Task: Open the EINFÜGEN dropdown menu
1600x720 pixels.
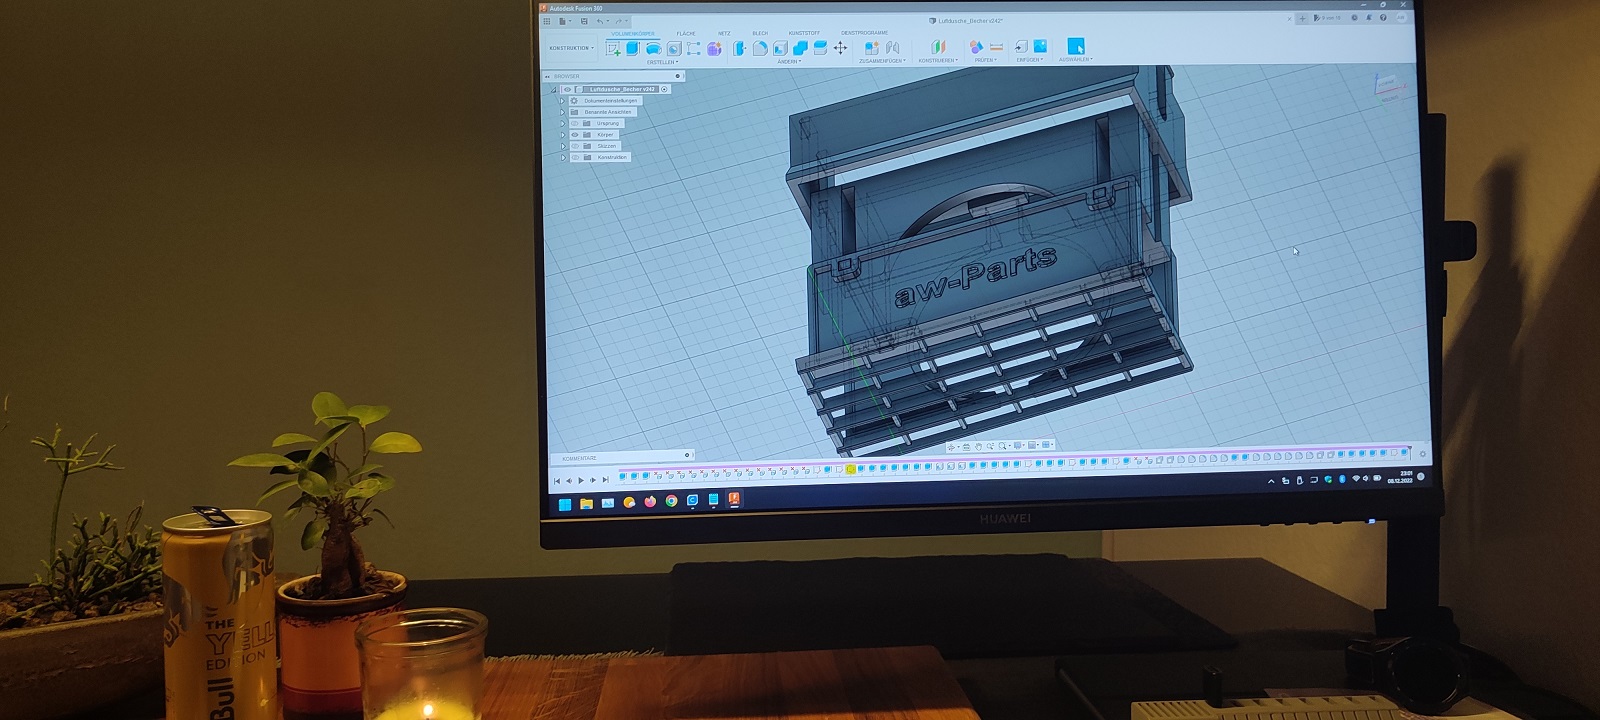Action: 1029,60
